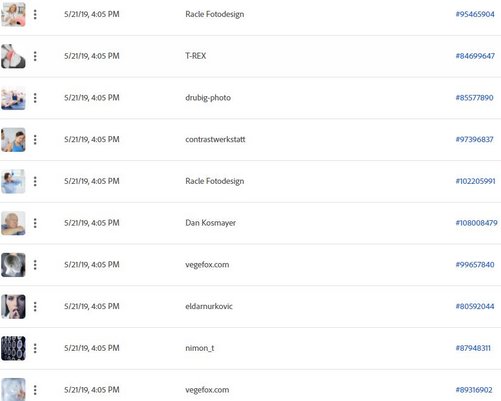Open the three-dot menu for the T-REX row
The image size is (501, 401).
point(35,56)
